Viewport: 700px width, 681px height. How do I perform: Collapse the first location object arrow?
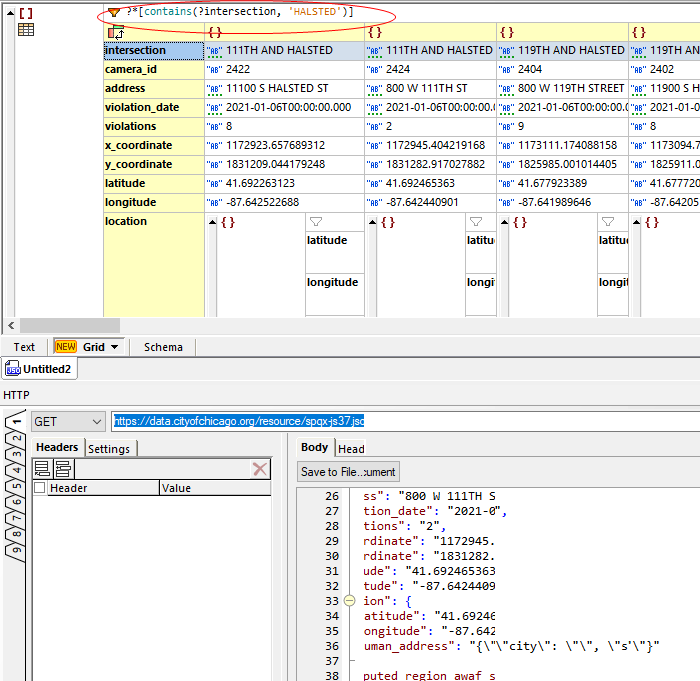coord(211,222)
